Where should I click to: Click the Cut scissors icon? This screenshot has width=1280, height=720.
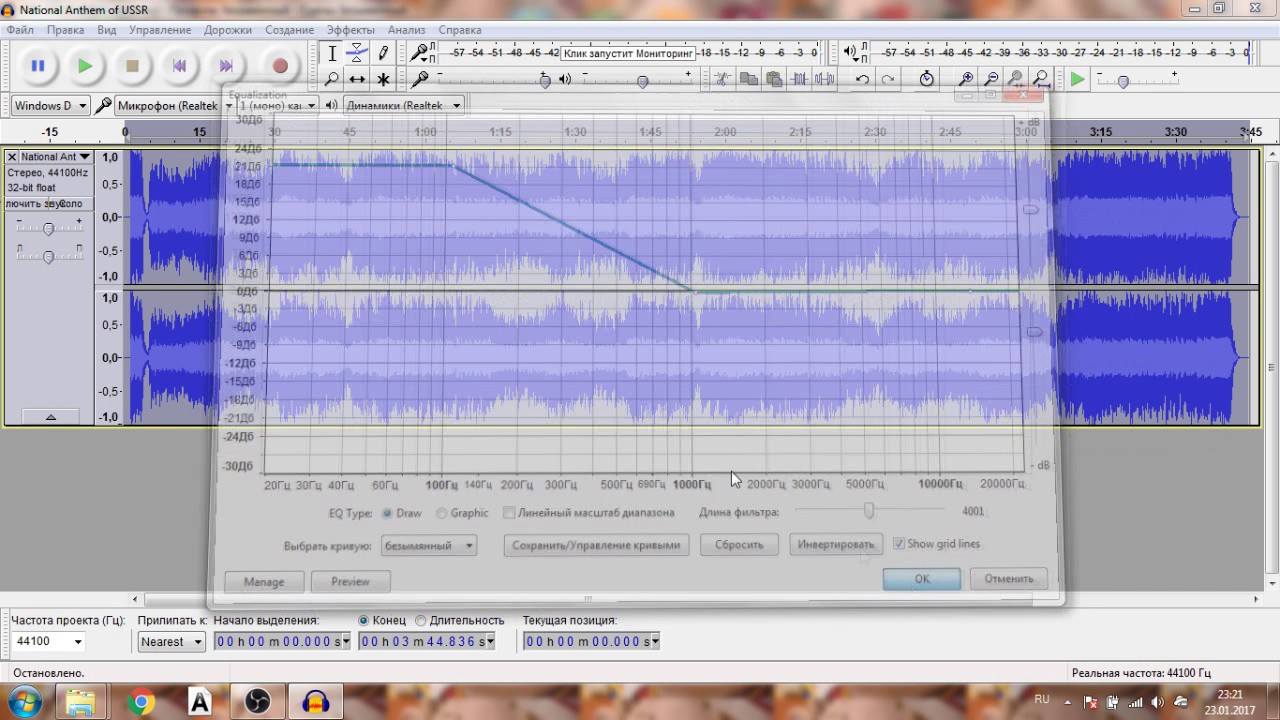[x=722, y=79]
